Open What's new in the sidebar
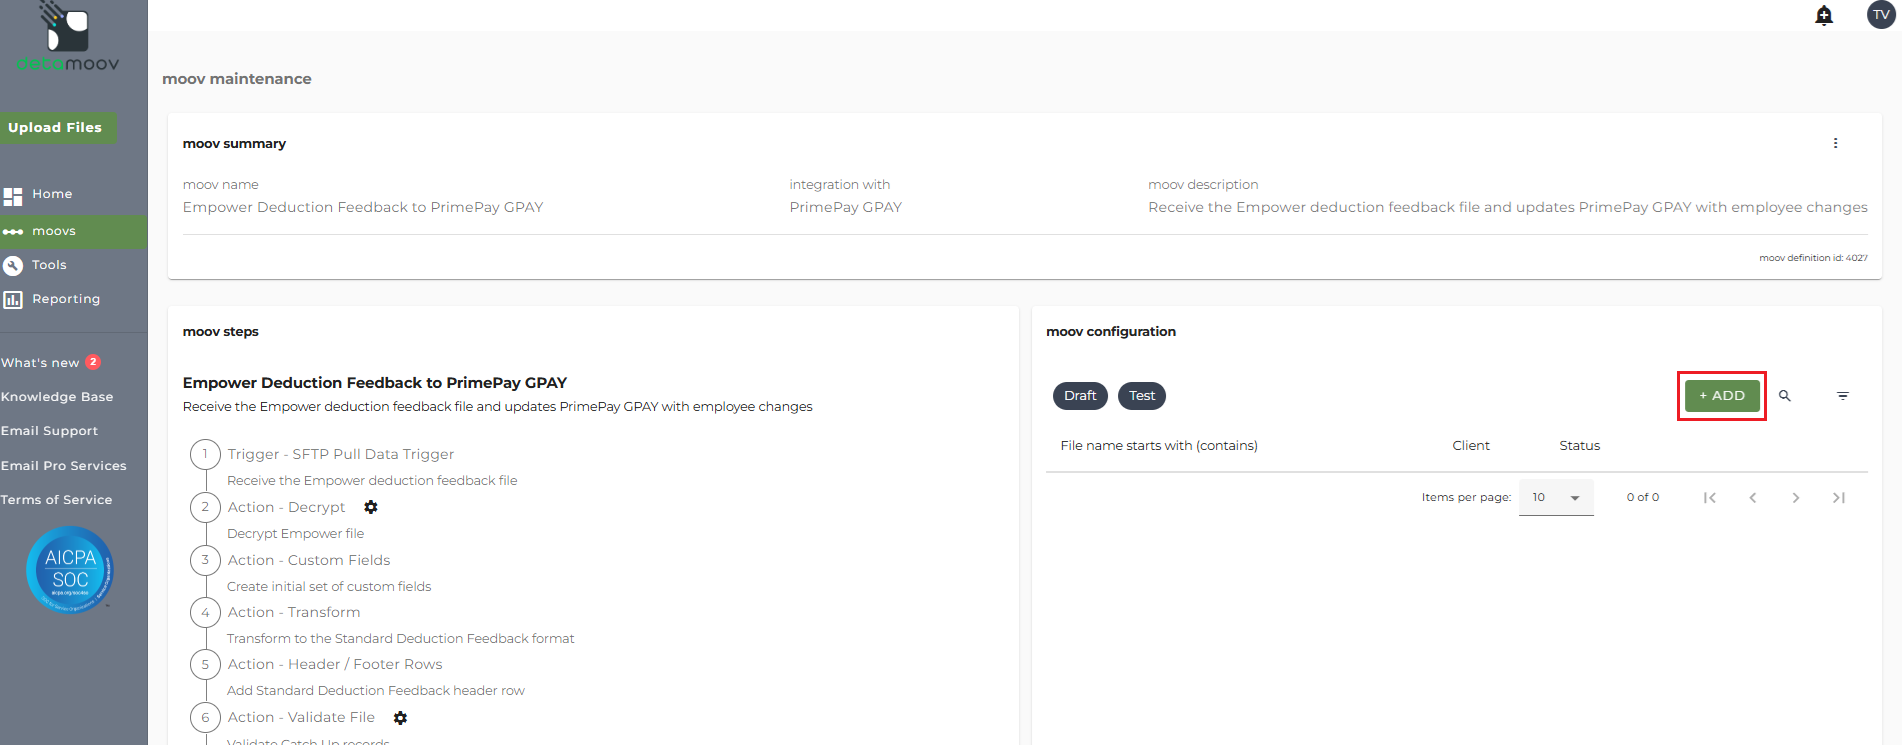Image resolution: width=1903 pixels, height=745 pixels. tap(40, 363)
